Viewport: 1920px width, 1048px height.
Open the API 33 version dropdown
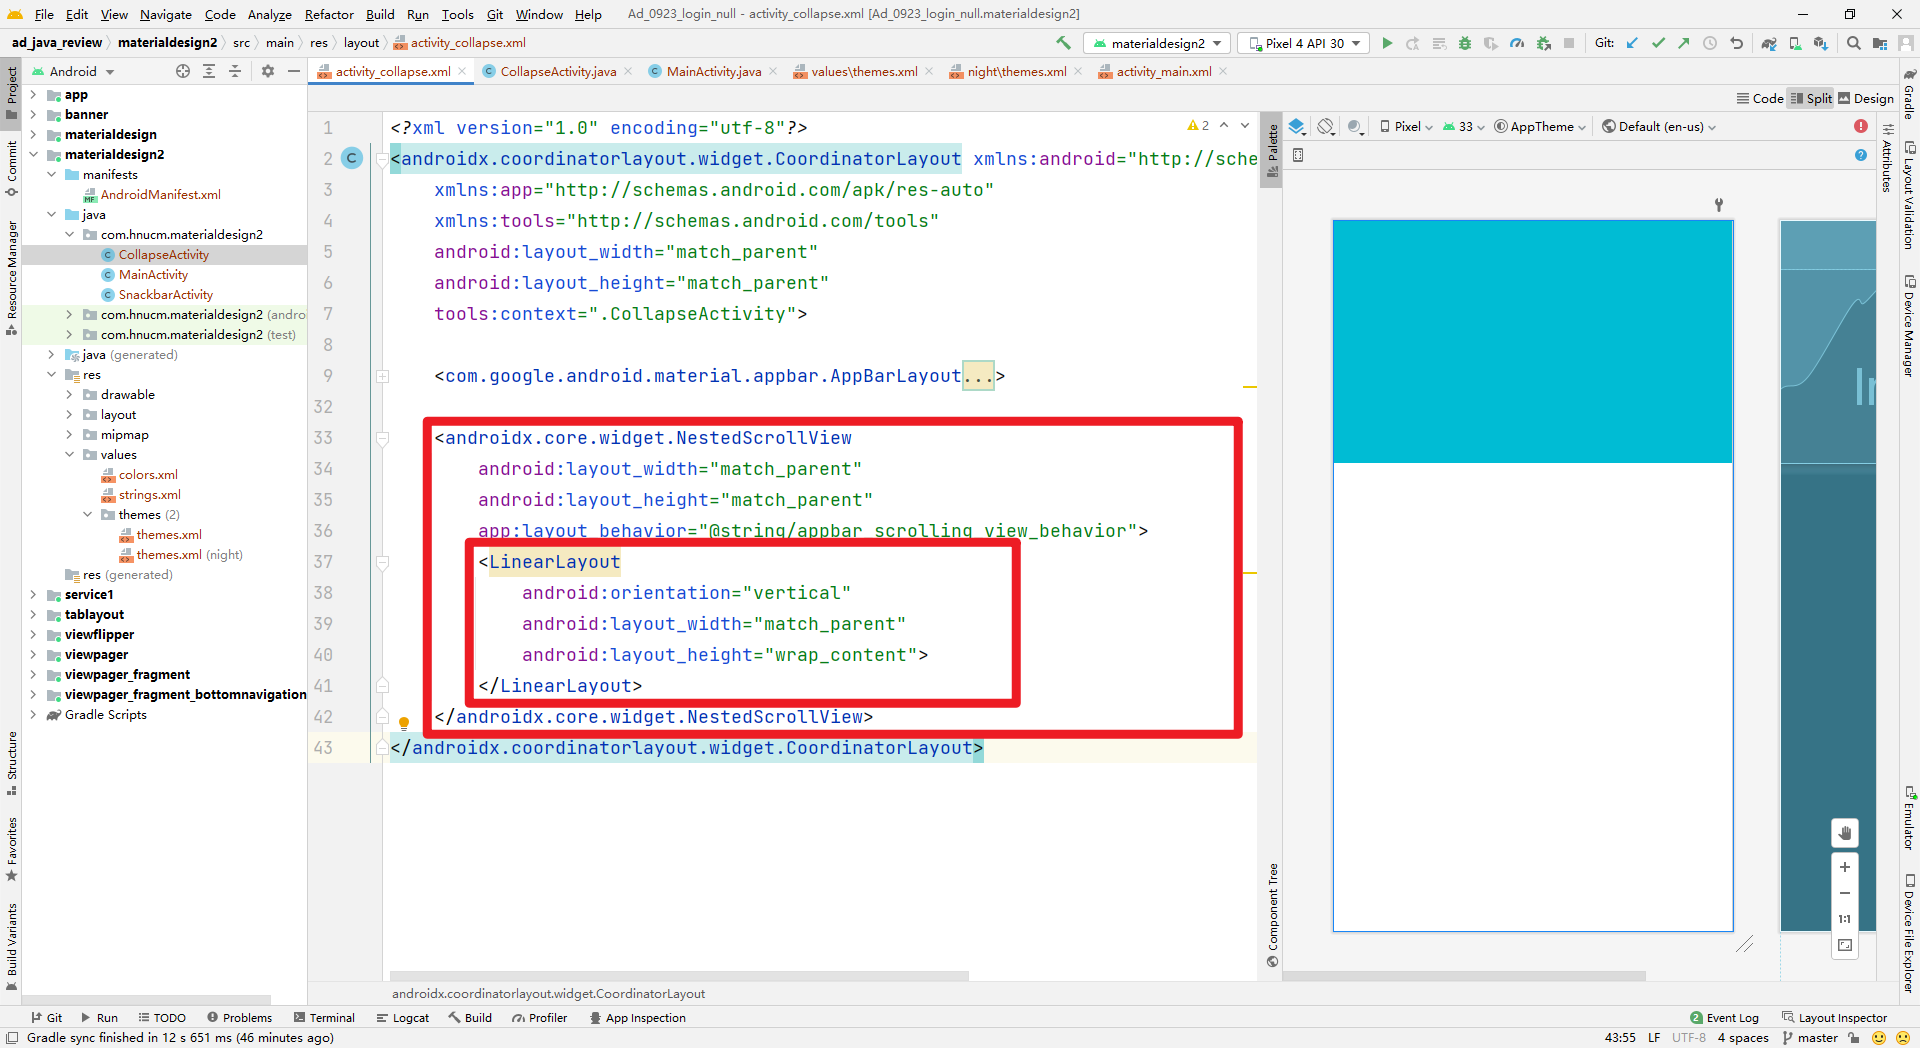pos(1464,127)
